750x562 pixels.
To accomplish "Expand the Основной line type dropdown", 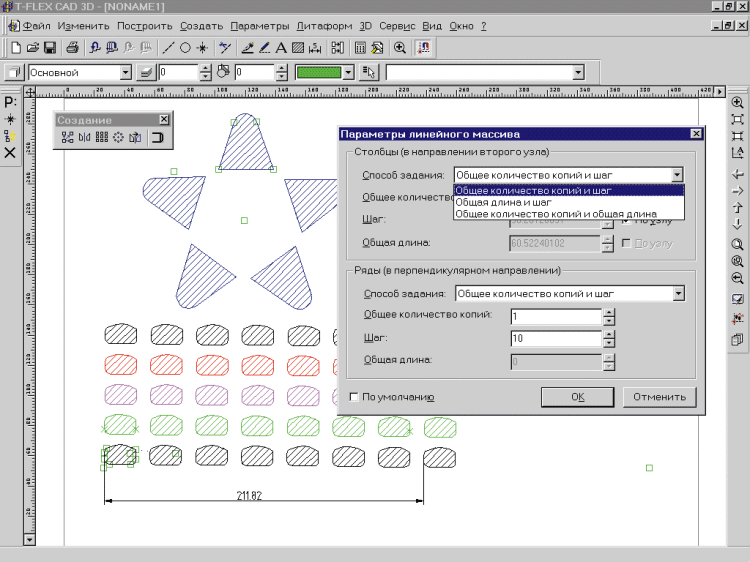I will [125, 72].
